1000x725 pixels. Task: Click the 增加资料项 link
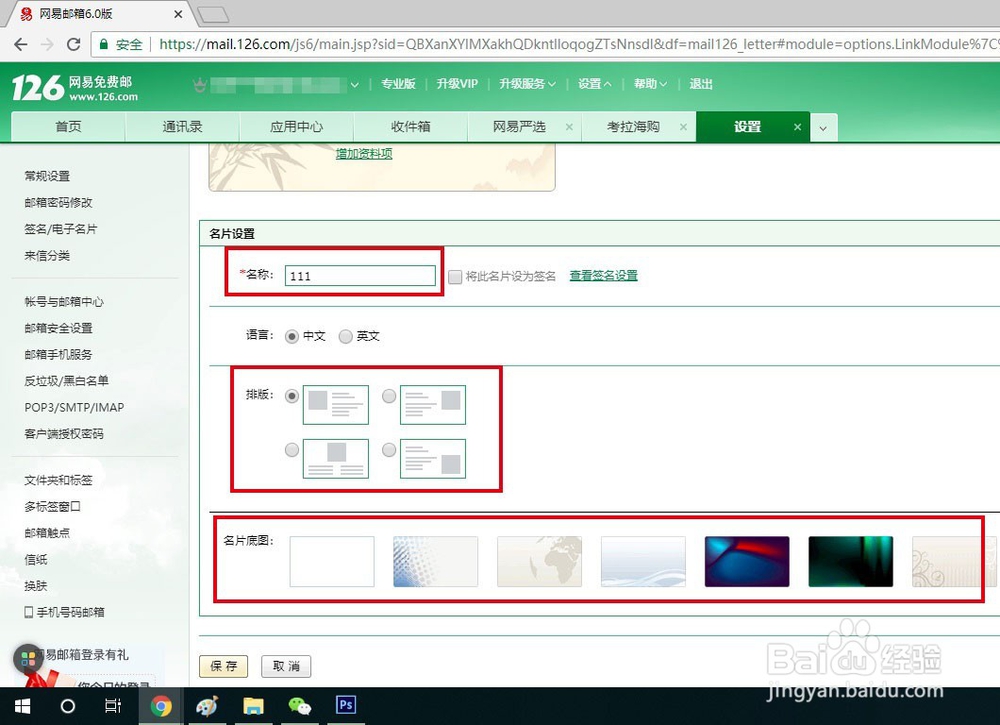(x=364, y=154)
